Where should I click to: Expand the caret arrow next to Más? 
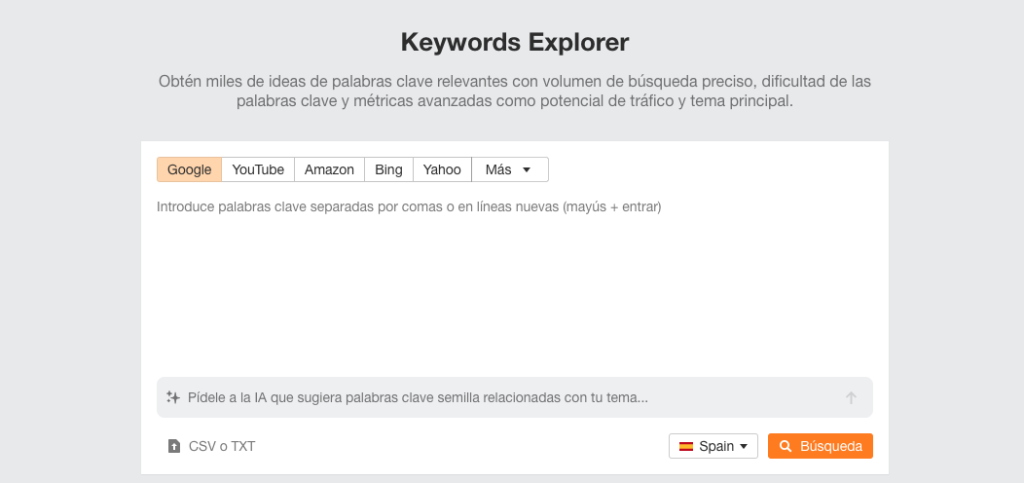click(x=526, y=170)
